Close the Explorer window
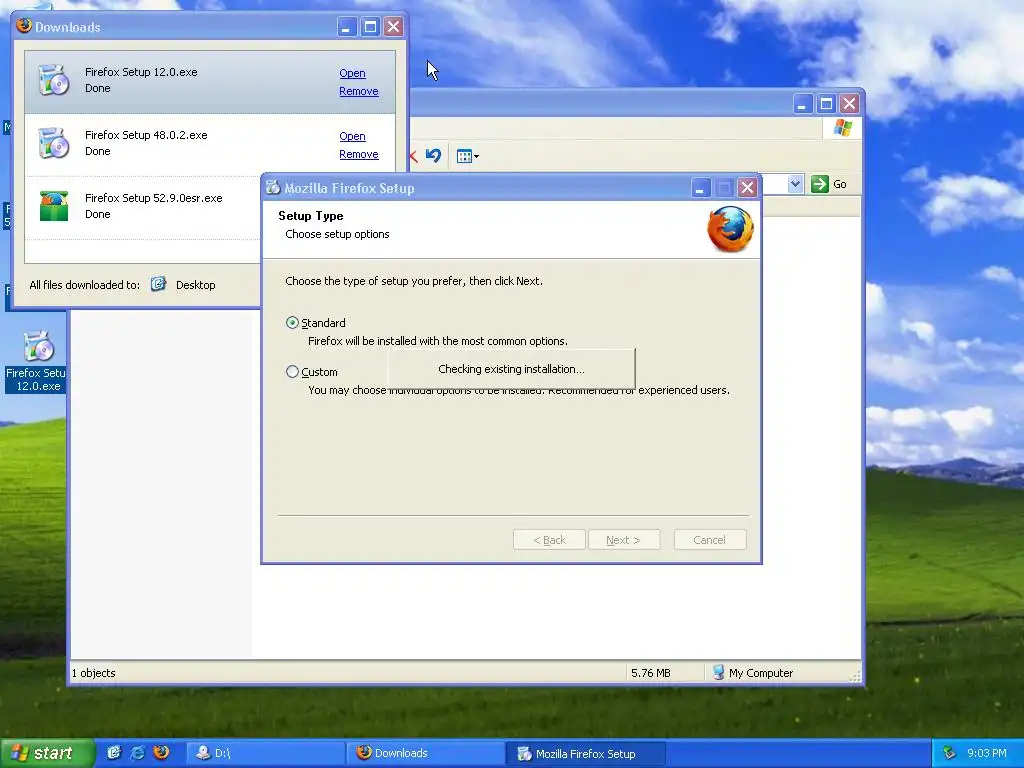 coord(849,104)
